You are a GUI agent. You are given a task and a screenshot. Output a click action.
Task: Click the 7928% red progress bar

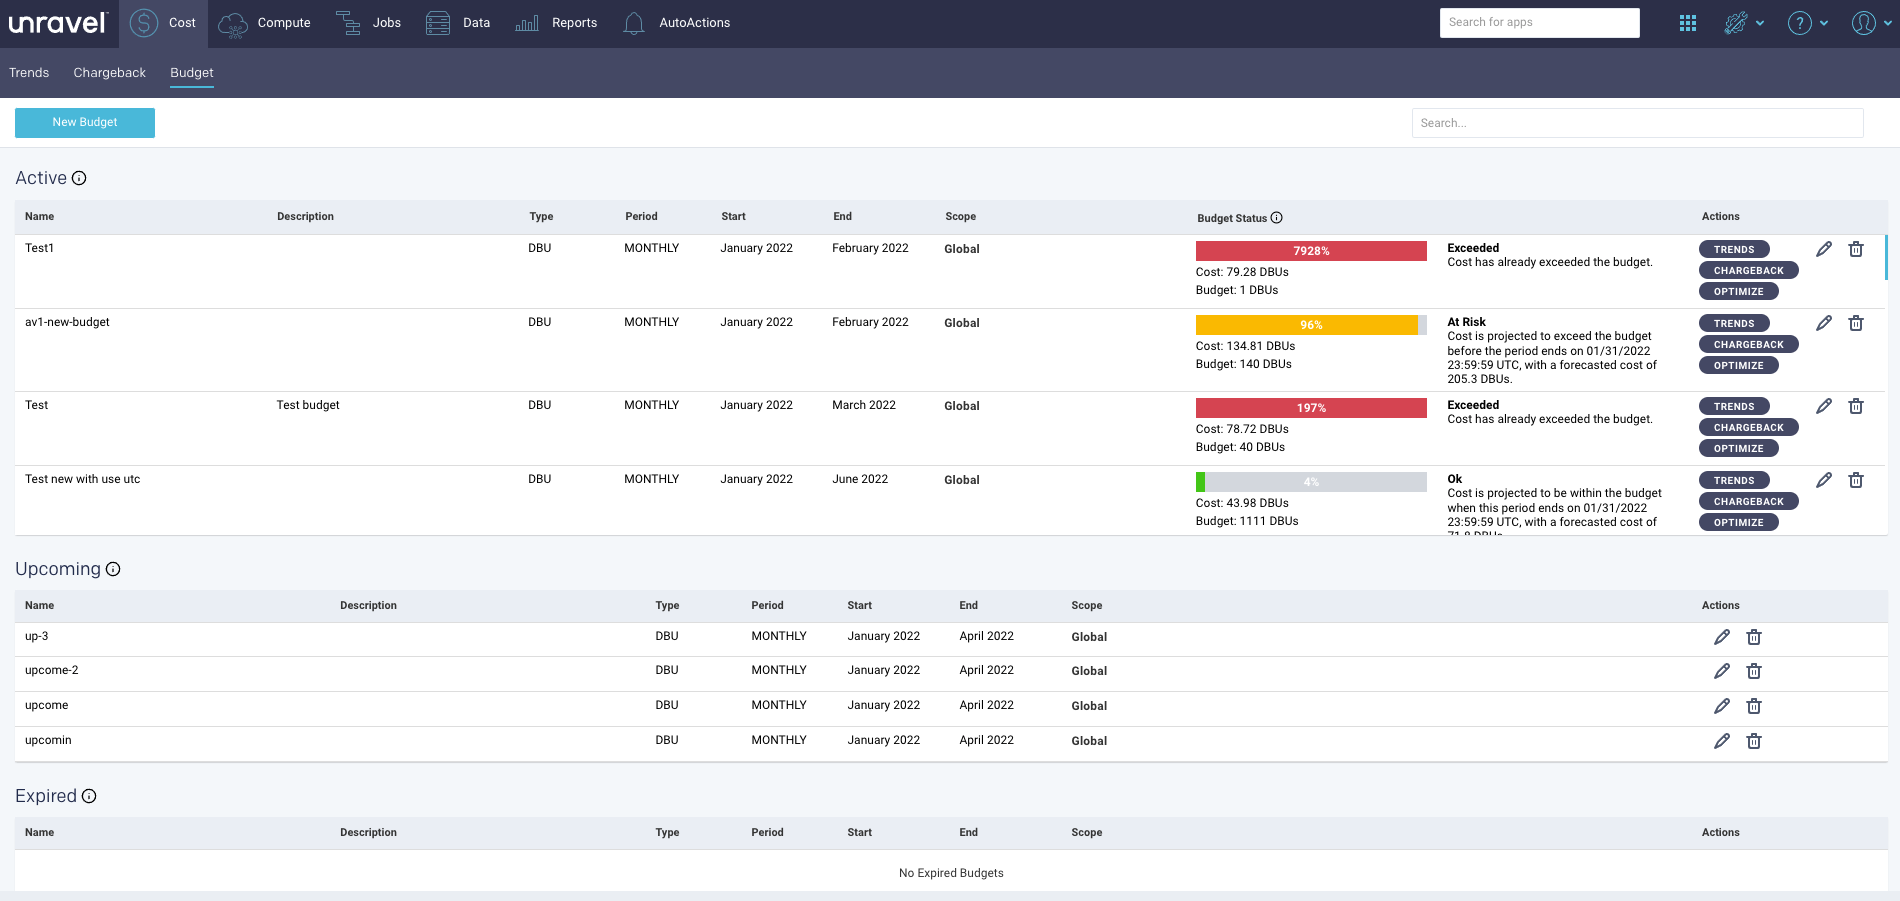click(1311, 251)
